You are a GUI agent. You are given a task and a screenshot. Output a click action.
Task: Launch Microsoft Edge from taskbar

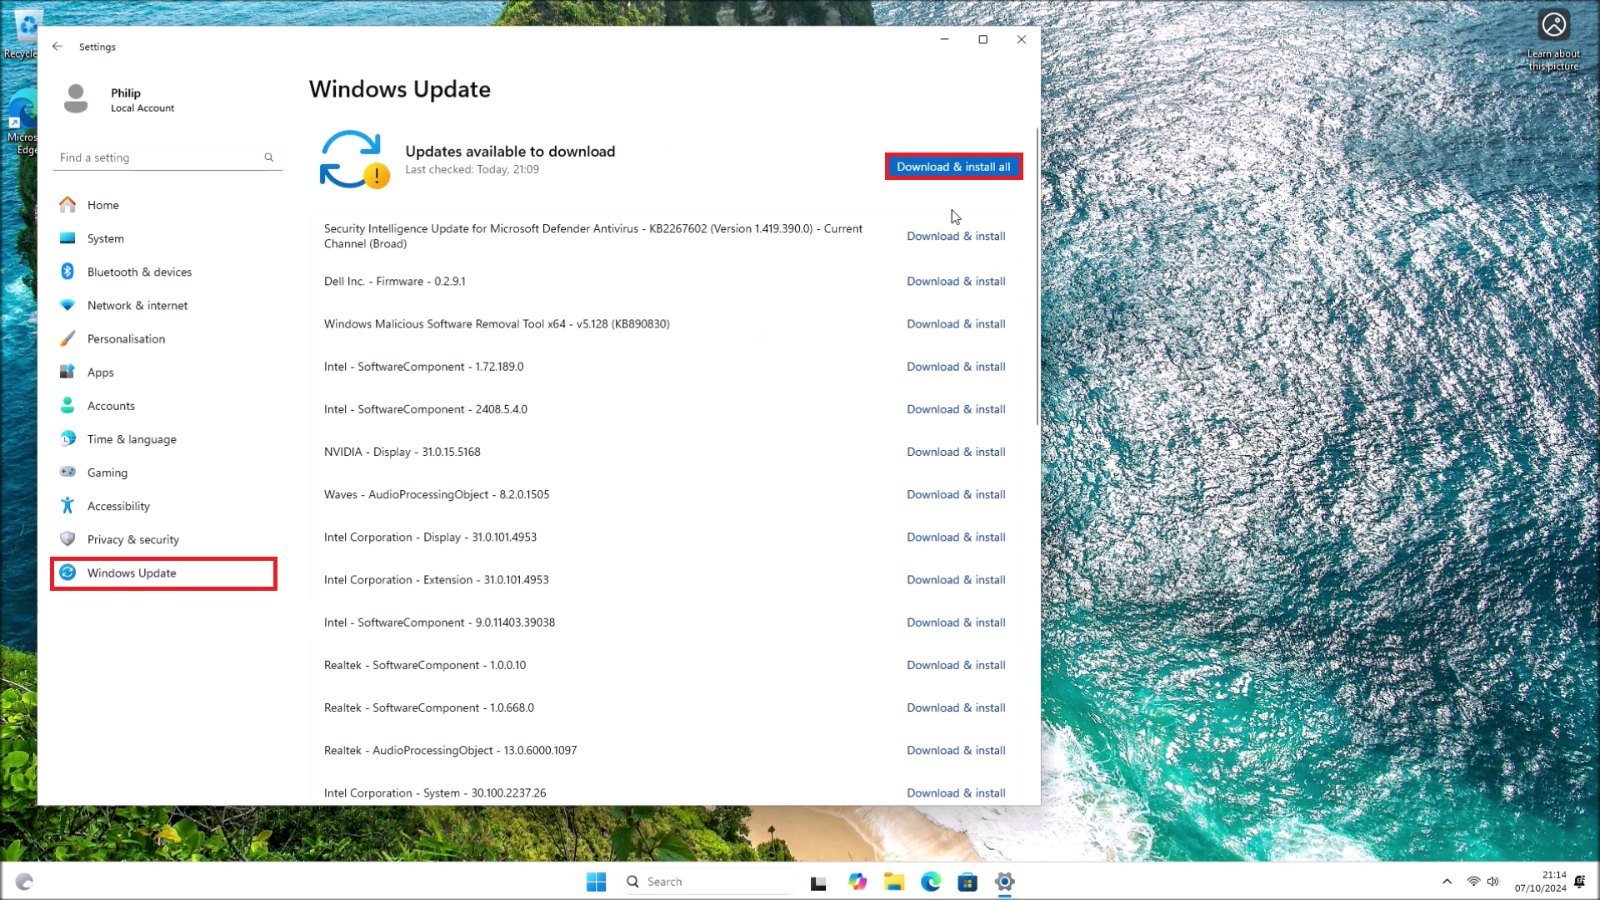(x=931, y=881)
